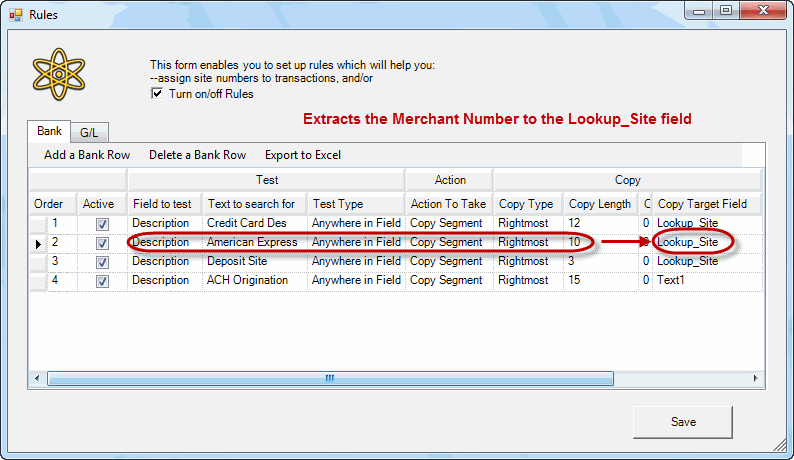Toggle the Turn on/off Rules checkbox
Screen dimensions: 794x460
(x=157, y=94)
